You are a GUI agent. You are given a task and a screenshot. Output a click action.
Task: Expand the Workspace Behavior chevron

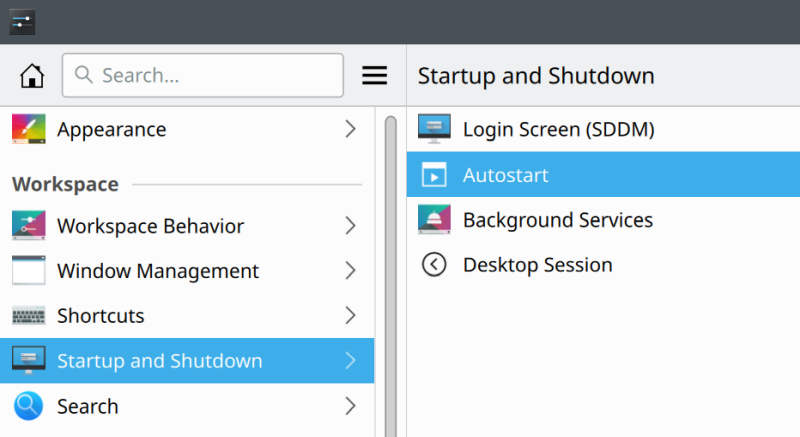(x=350, y=225)
